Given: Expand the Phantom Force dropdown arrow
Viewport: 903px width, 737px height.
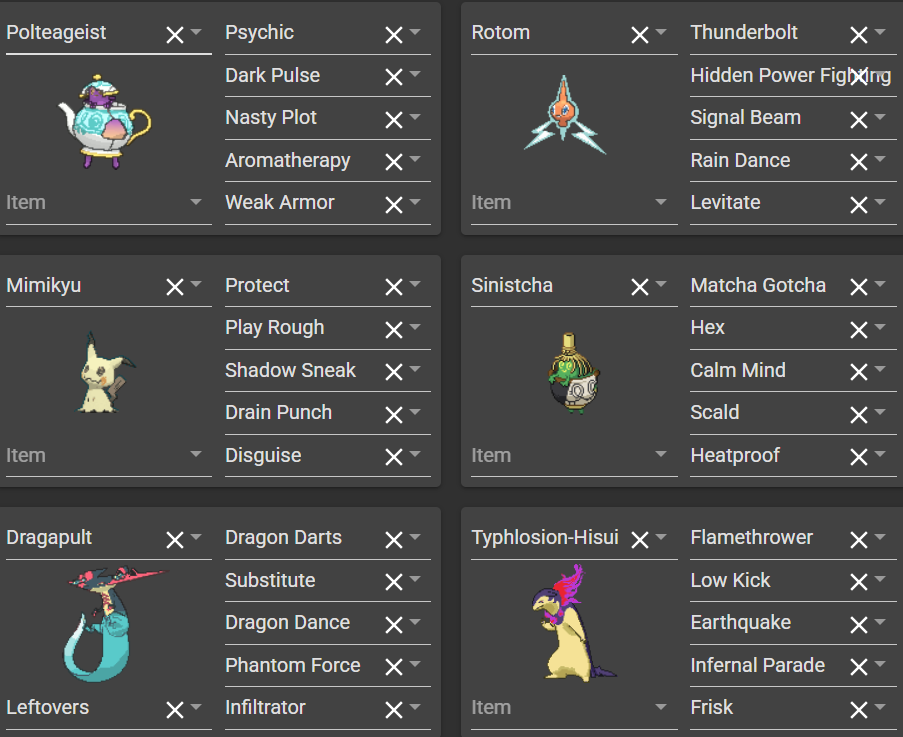Looking at the screenshot, I should click(x=415, y=664).
